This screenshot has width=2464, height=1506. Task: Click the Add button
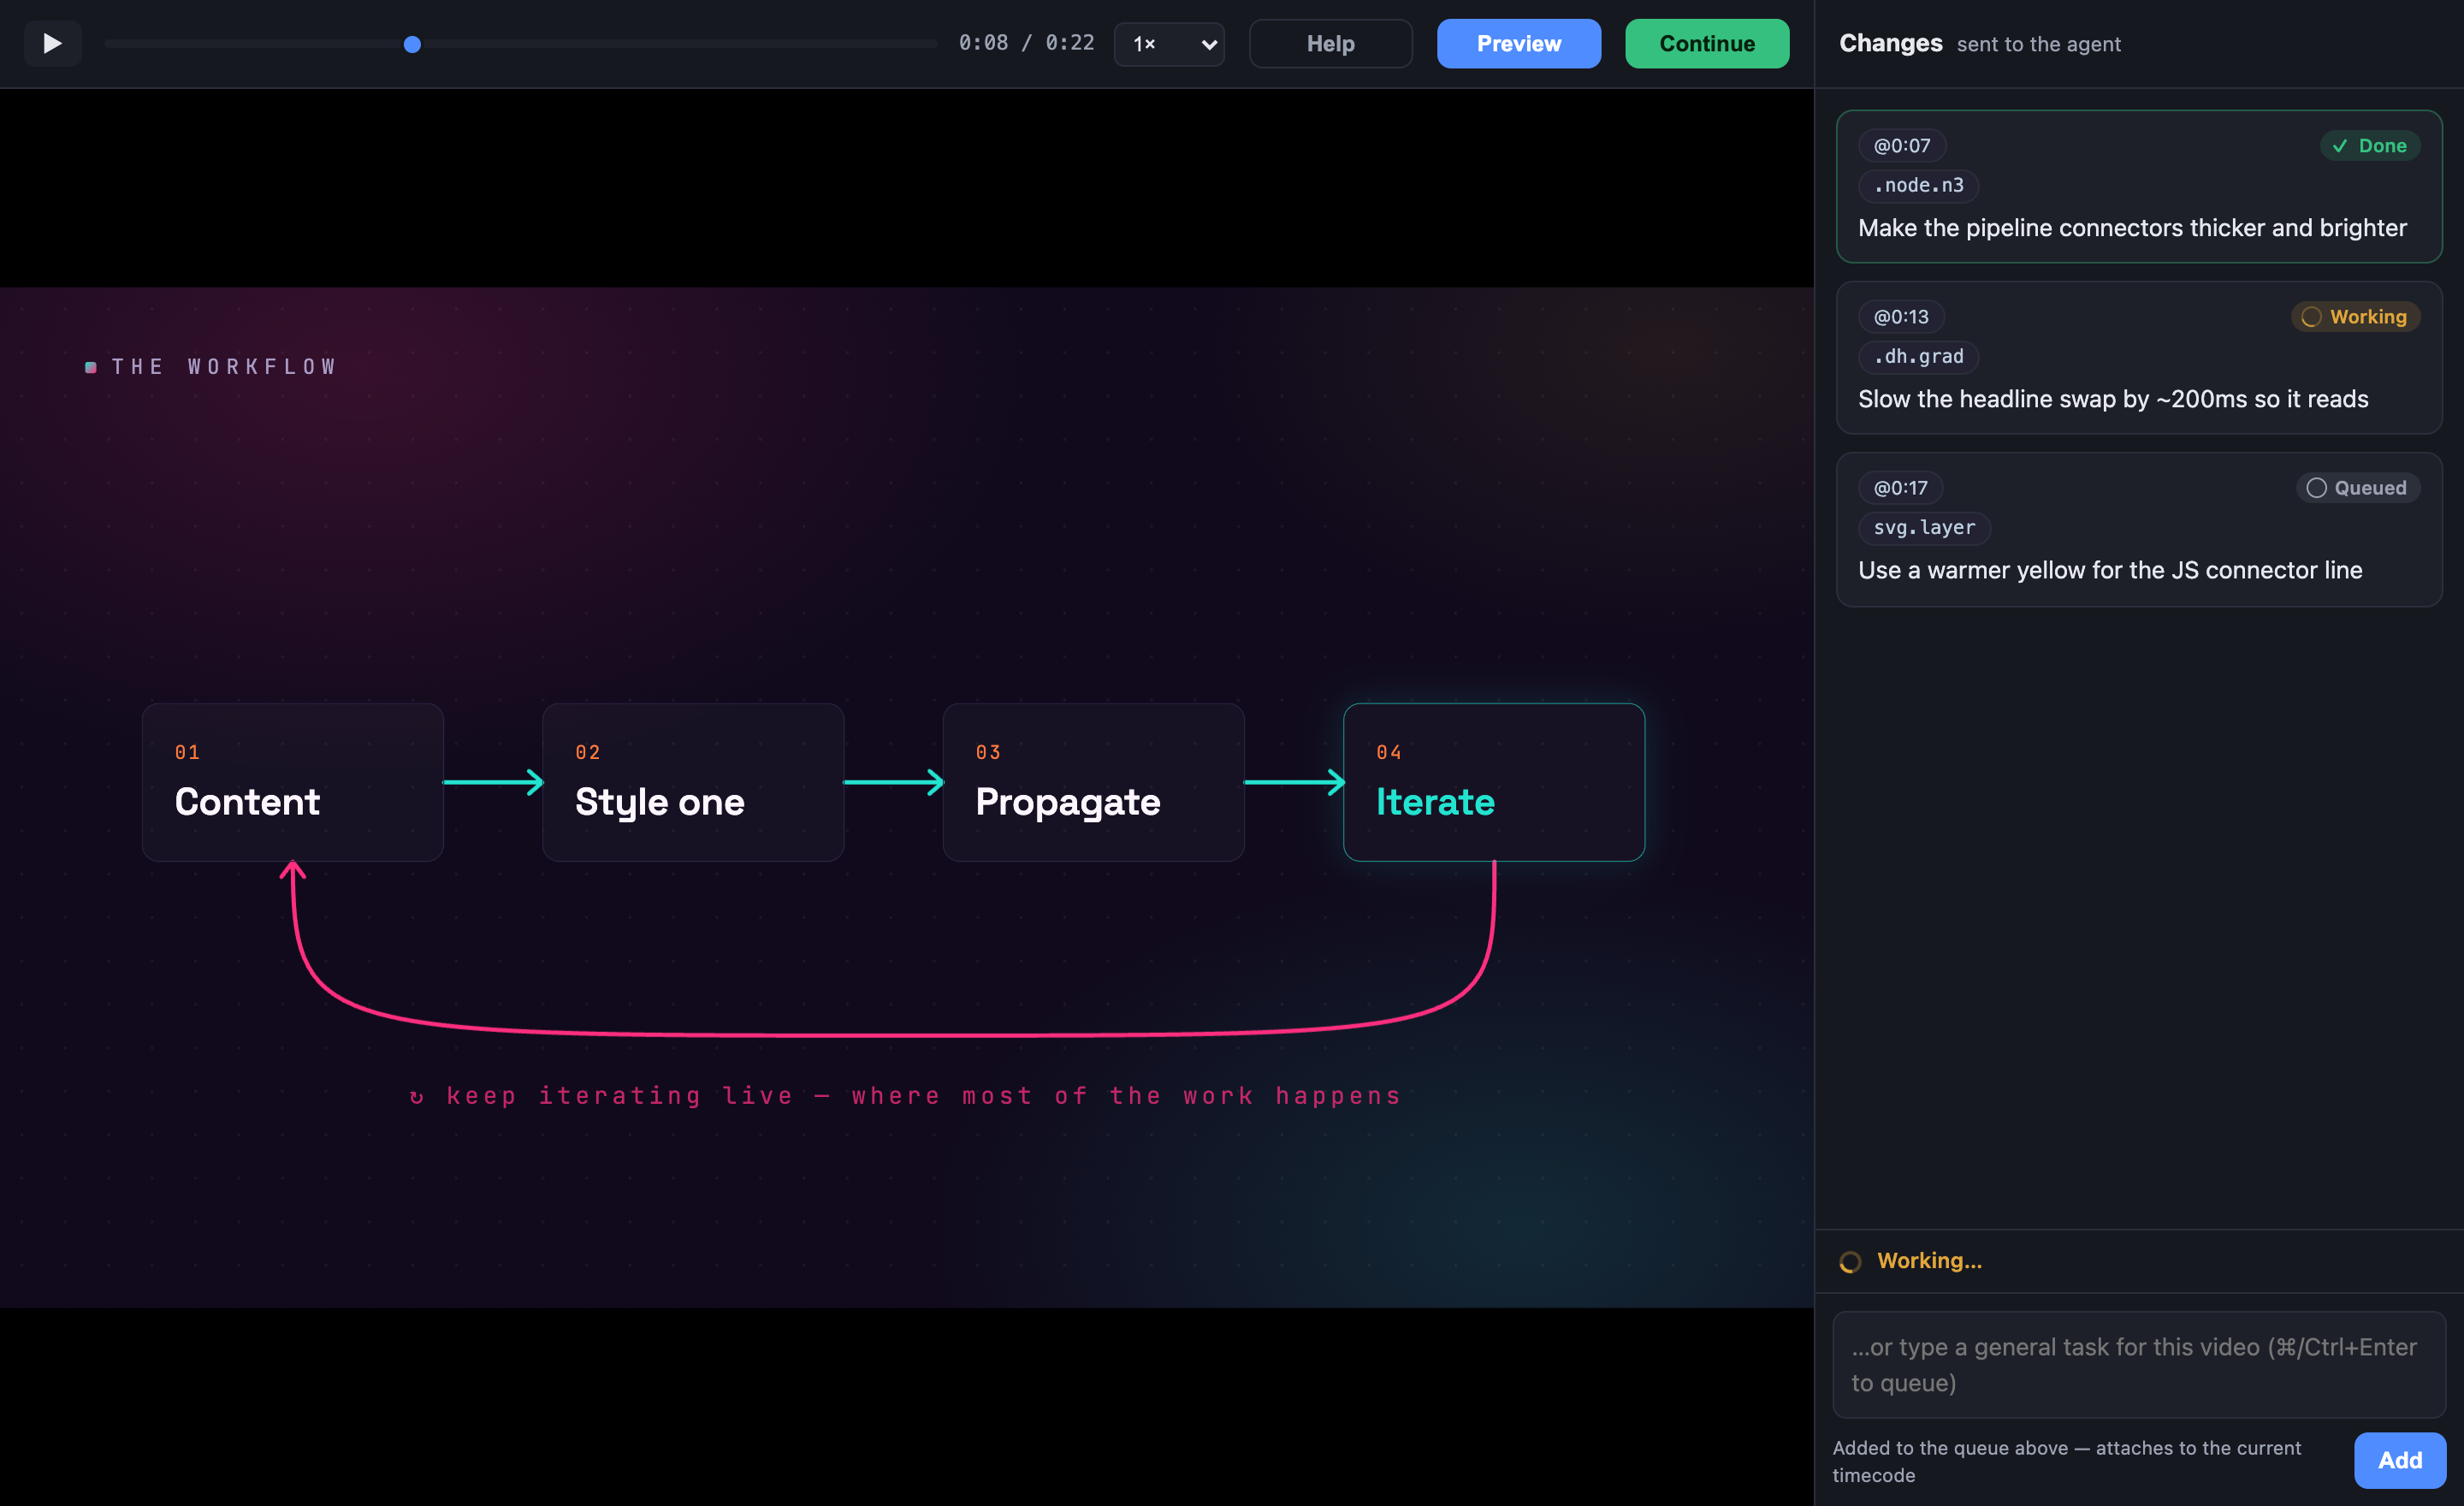[x=2399, y=1460]
